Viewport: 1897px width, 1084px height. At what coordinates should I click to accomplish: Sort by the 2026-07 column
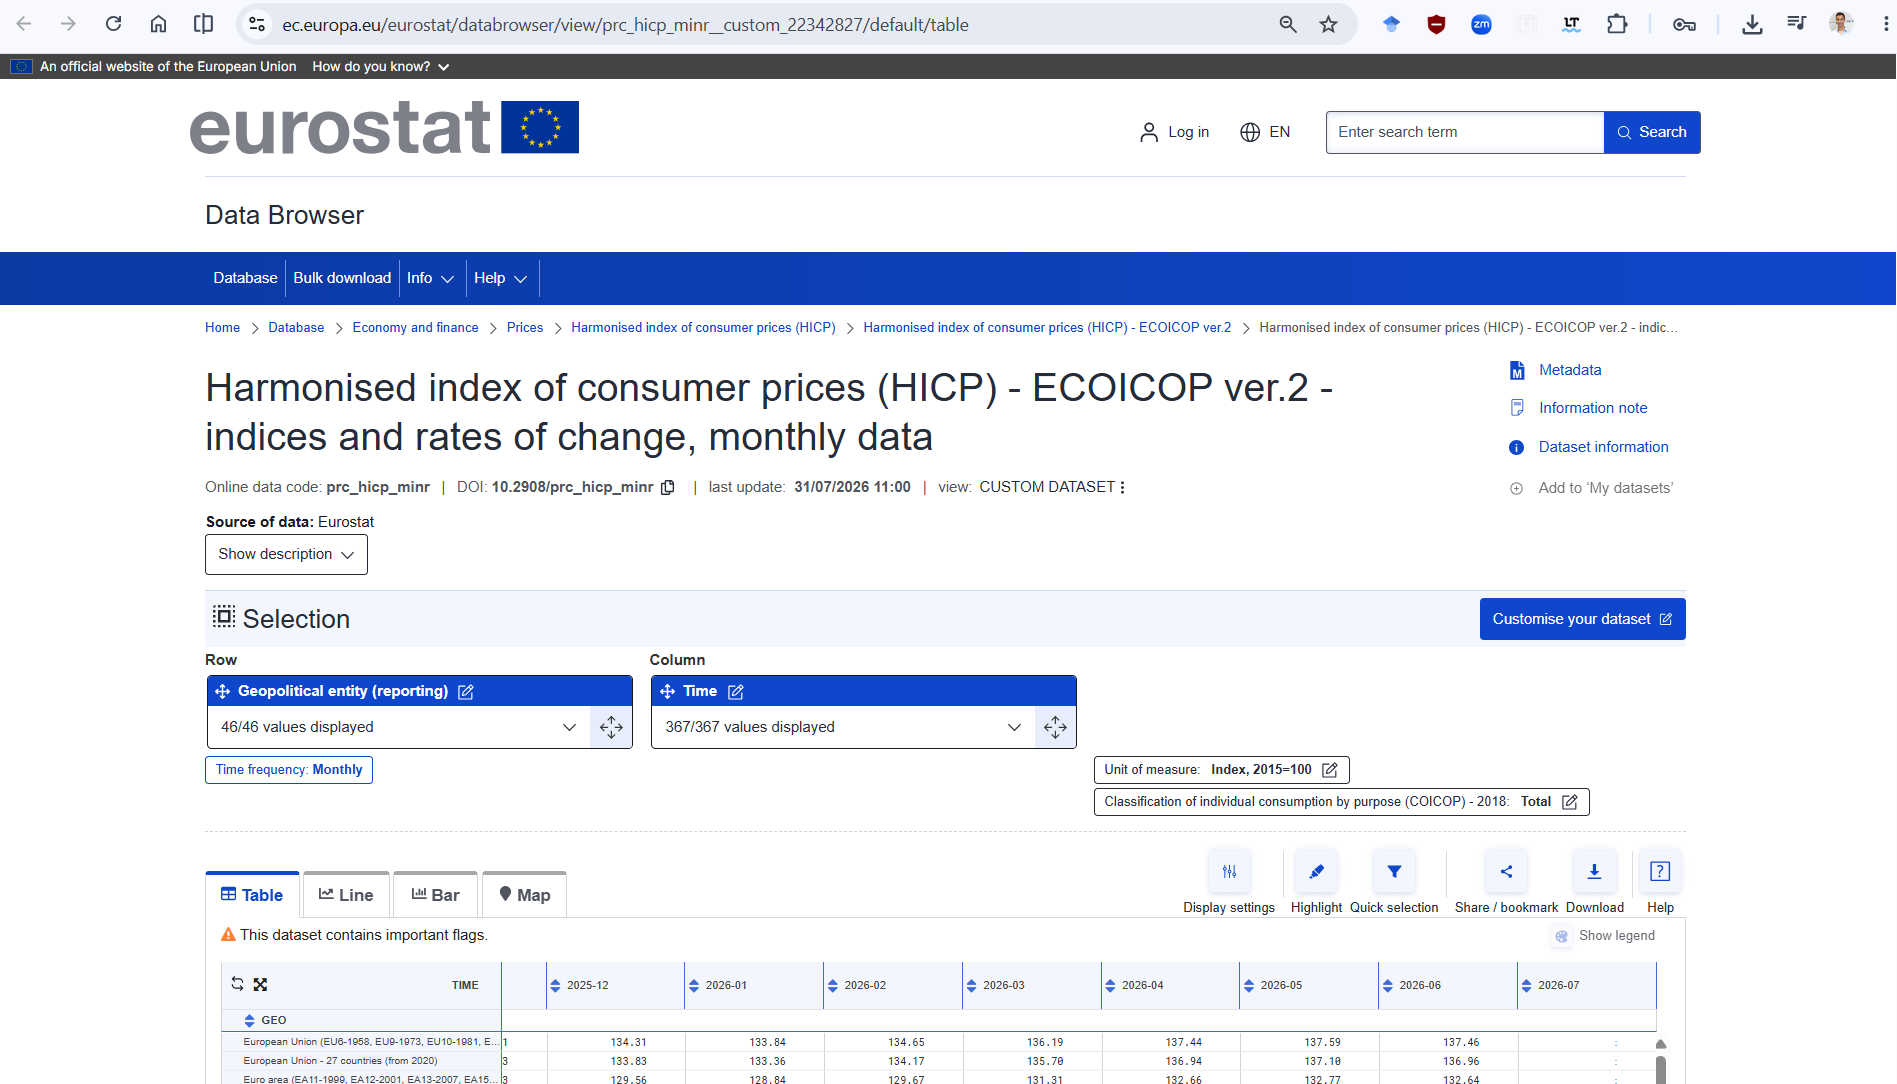[1526, 986]
